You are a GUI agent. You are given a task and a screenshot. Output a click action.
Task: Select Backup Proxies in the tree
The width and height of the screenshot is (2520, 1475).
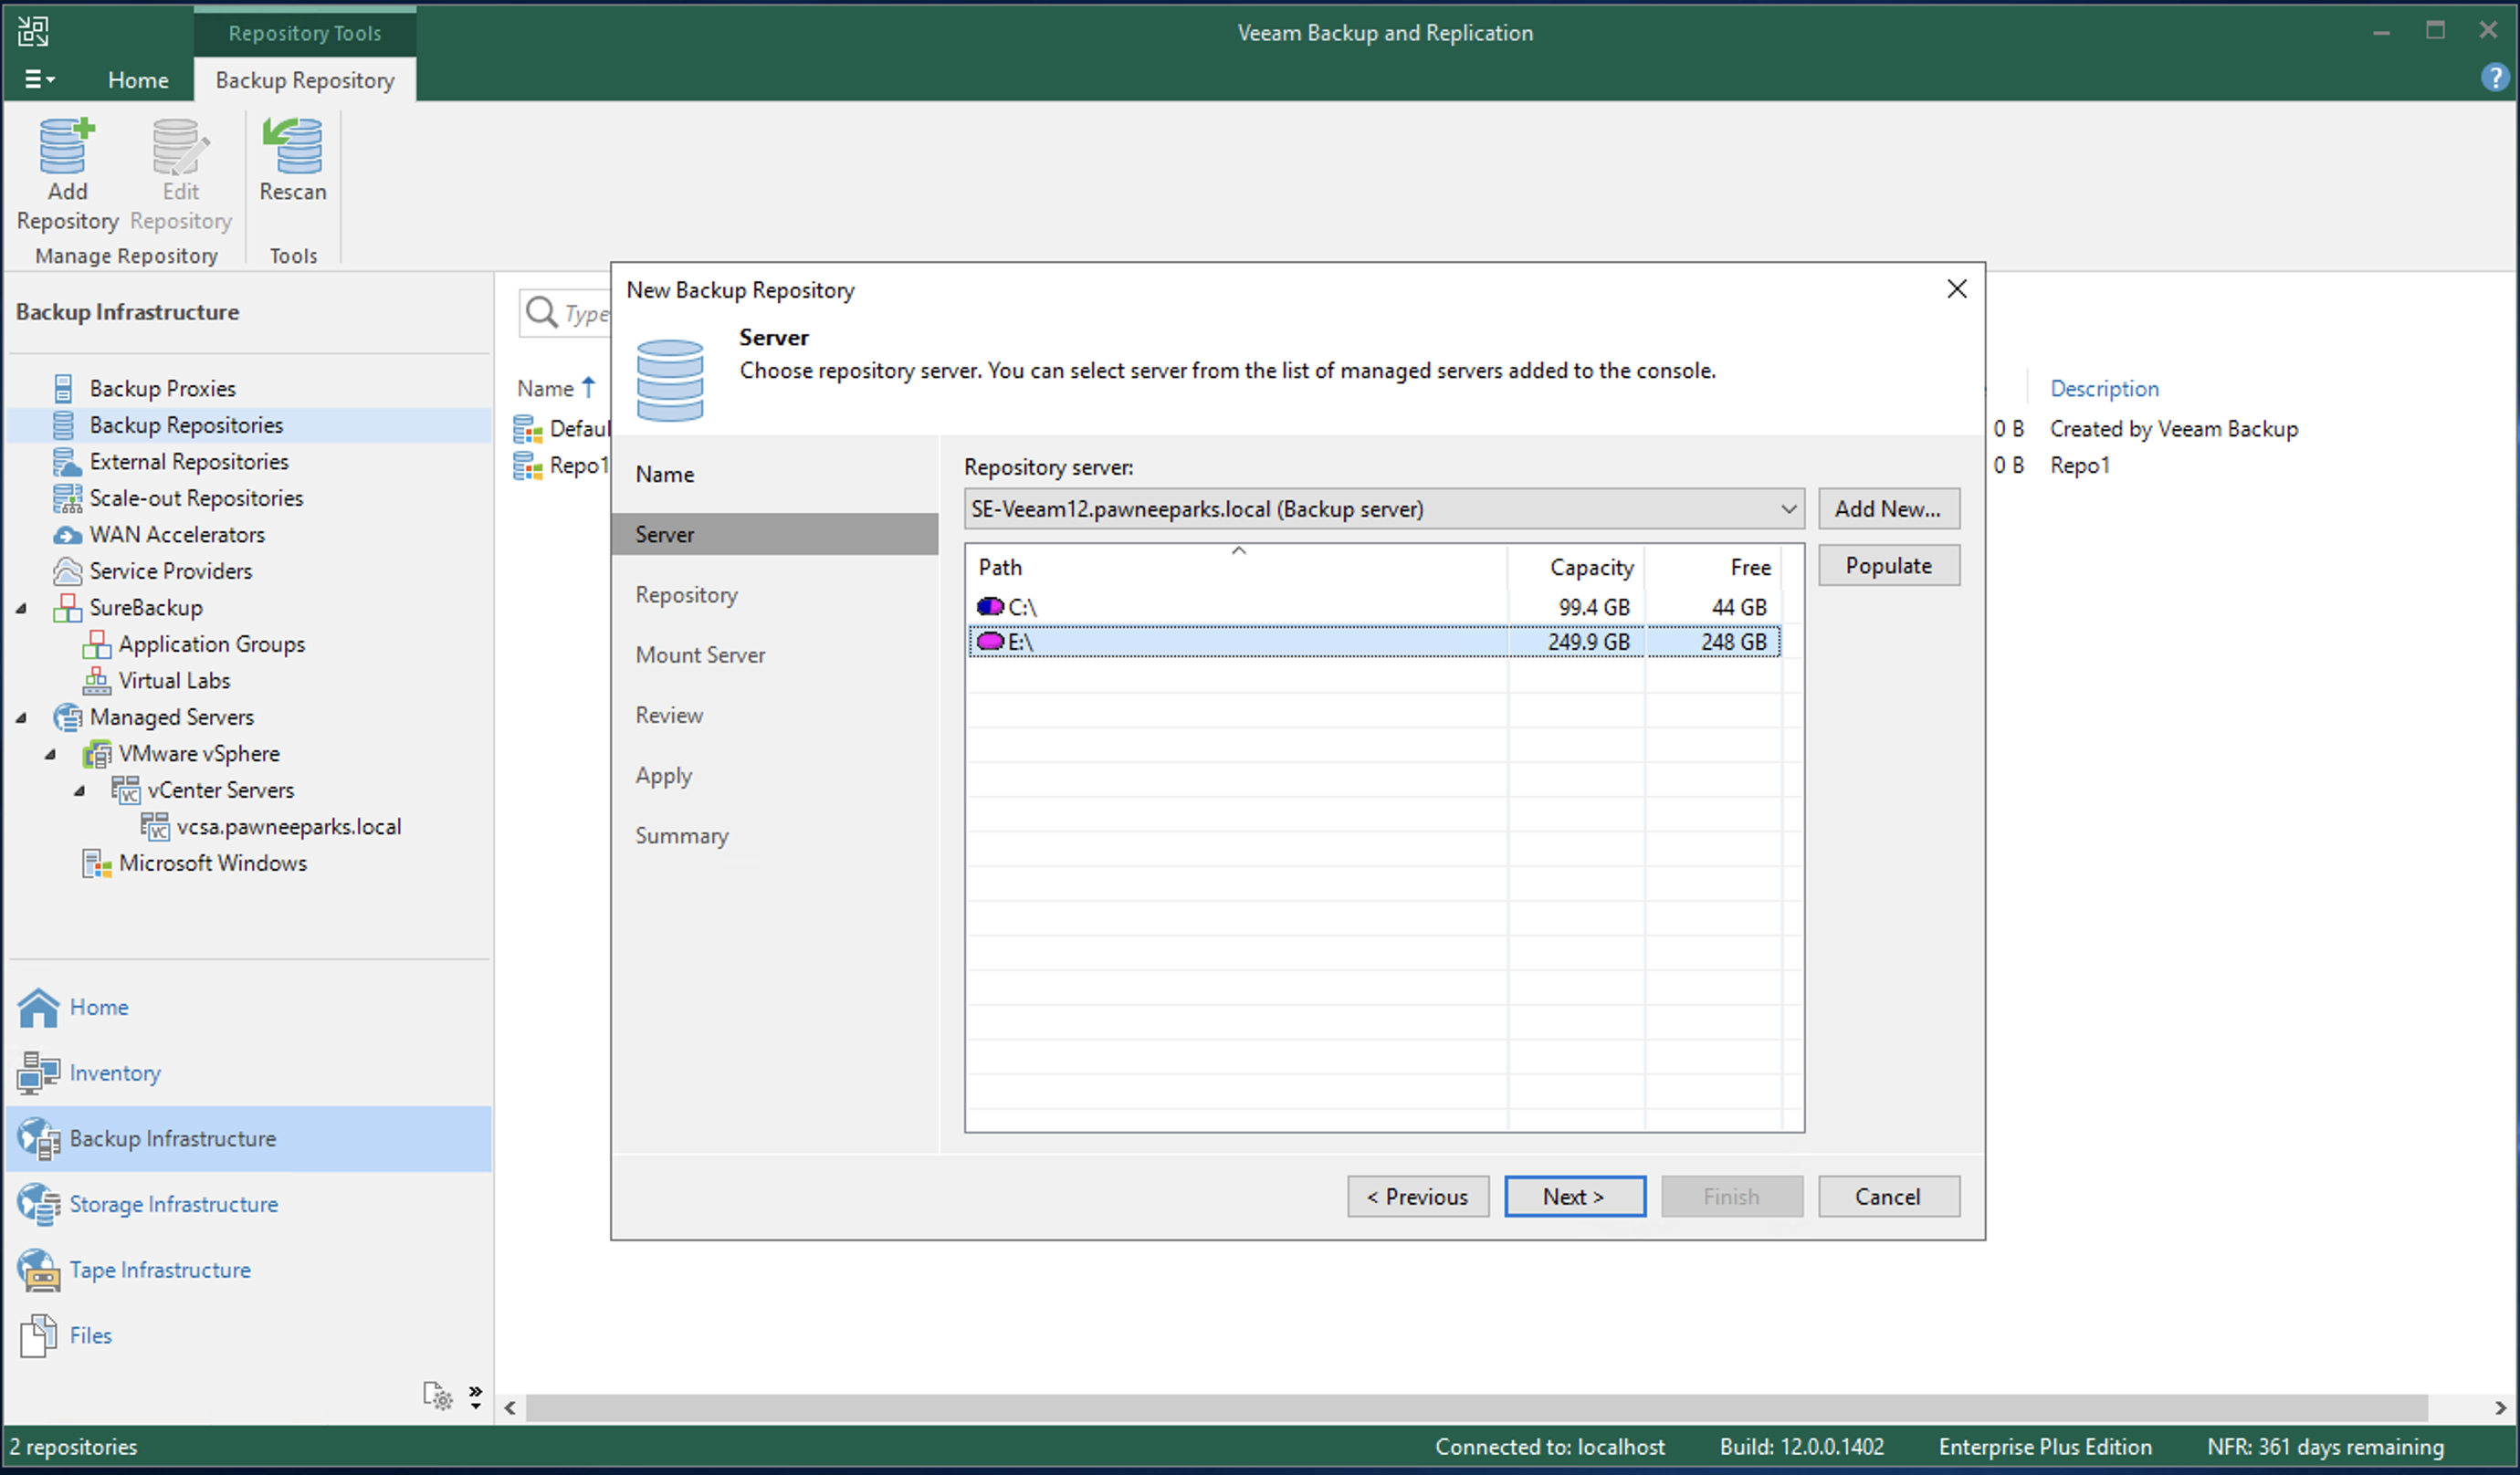162,388
